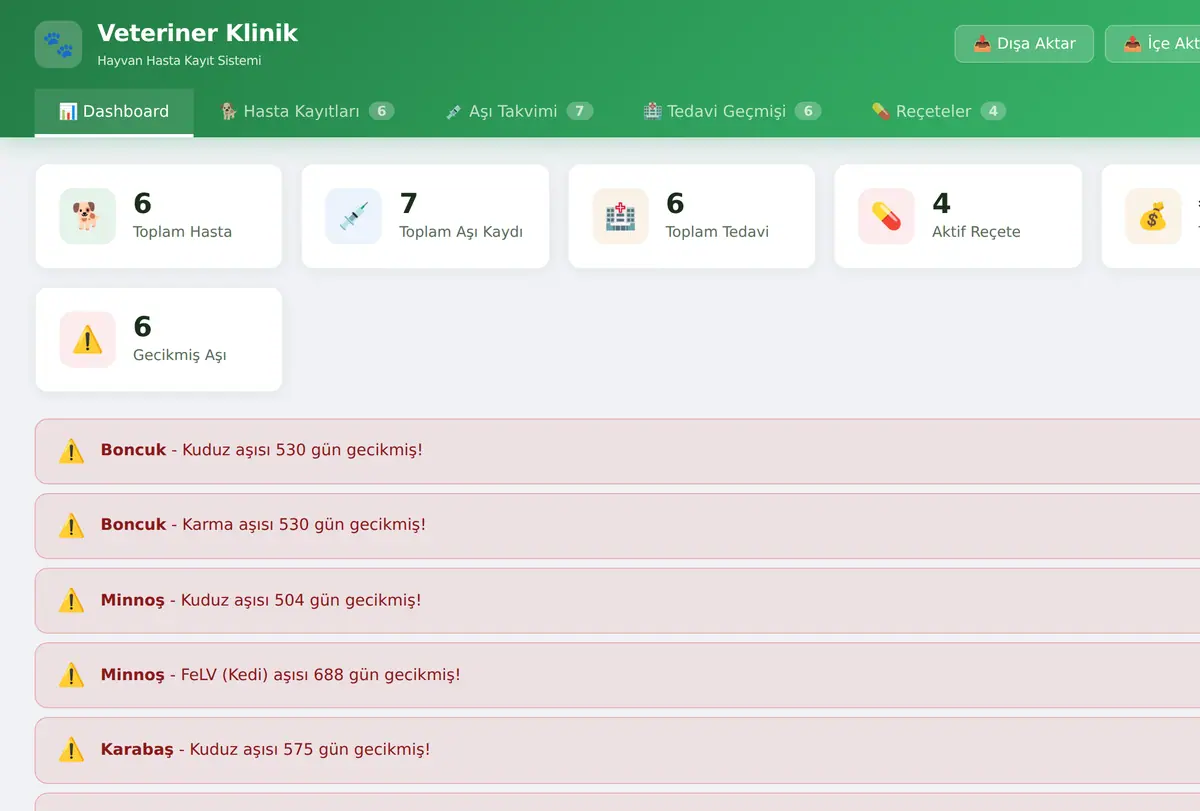Screen dimensions: 1200x811
Task: Click text 'FeLV (Kedi) aşısı 688 gün gecikmiş!'
Action: pos(321,675)
